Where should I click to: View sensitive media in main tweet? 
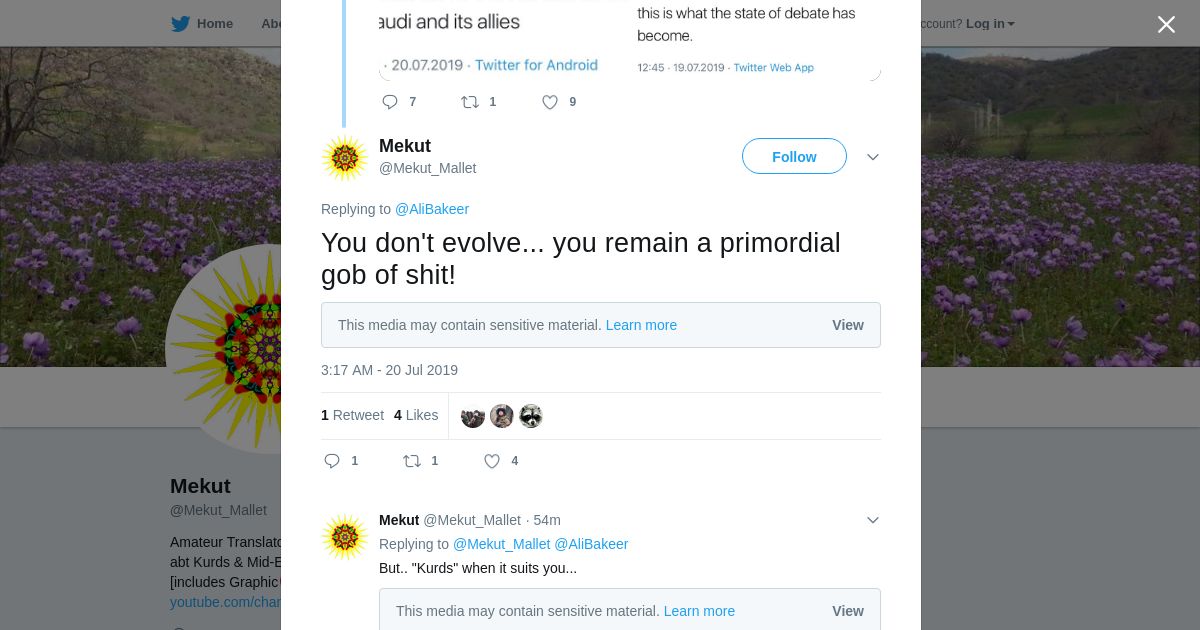click(847, 325)
